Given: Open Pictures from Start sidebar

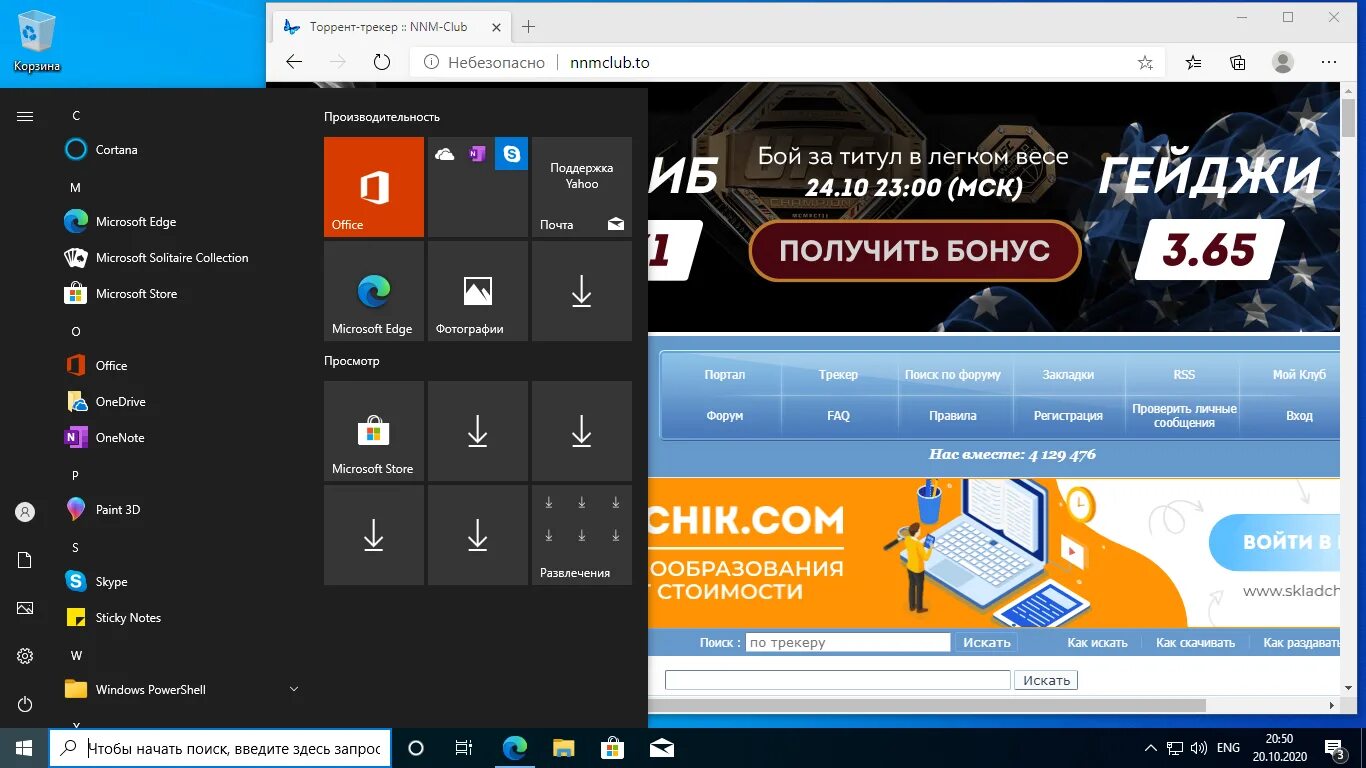Looking at the screenshot, I should tap(25, 608).
